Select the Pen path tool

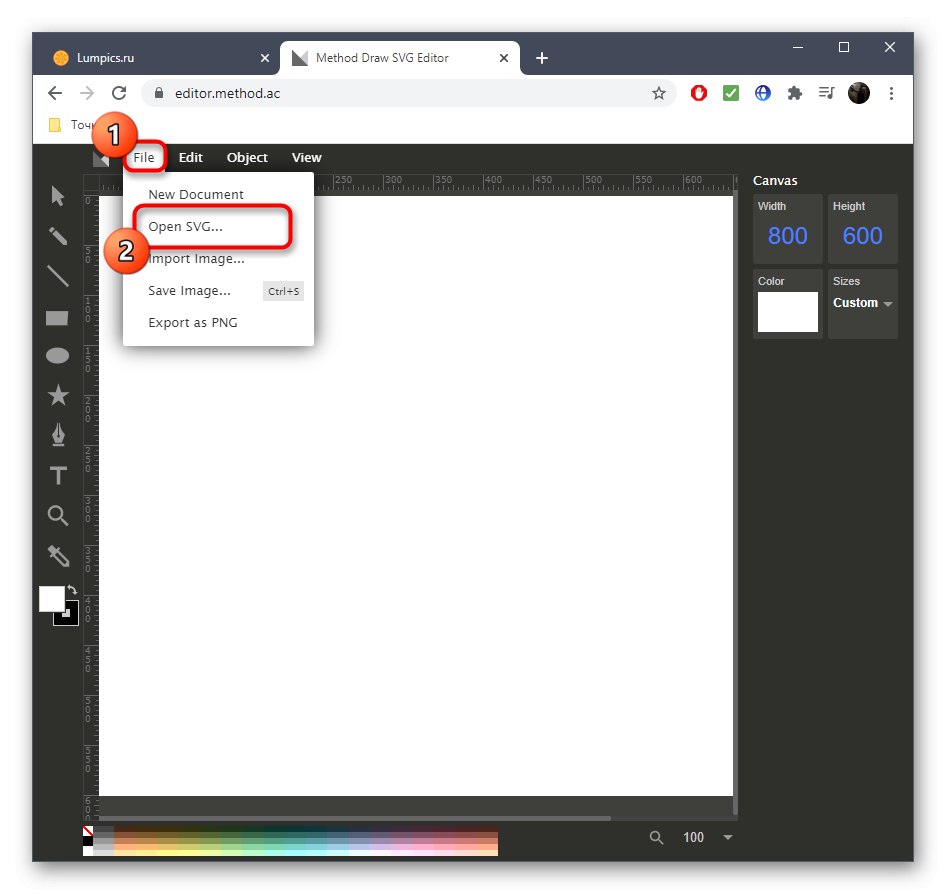point(58,435)
